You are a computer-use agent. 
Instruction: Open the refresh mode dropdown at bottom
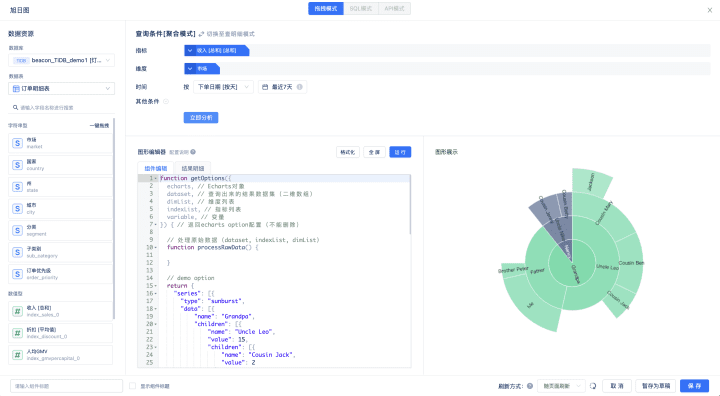(x=561, y=386)
